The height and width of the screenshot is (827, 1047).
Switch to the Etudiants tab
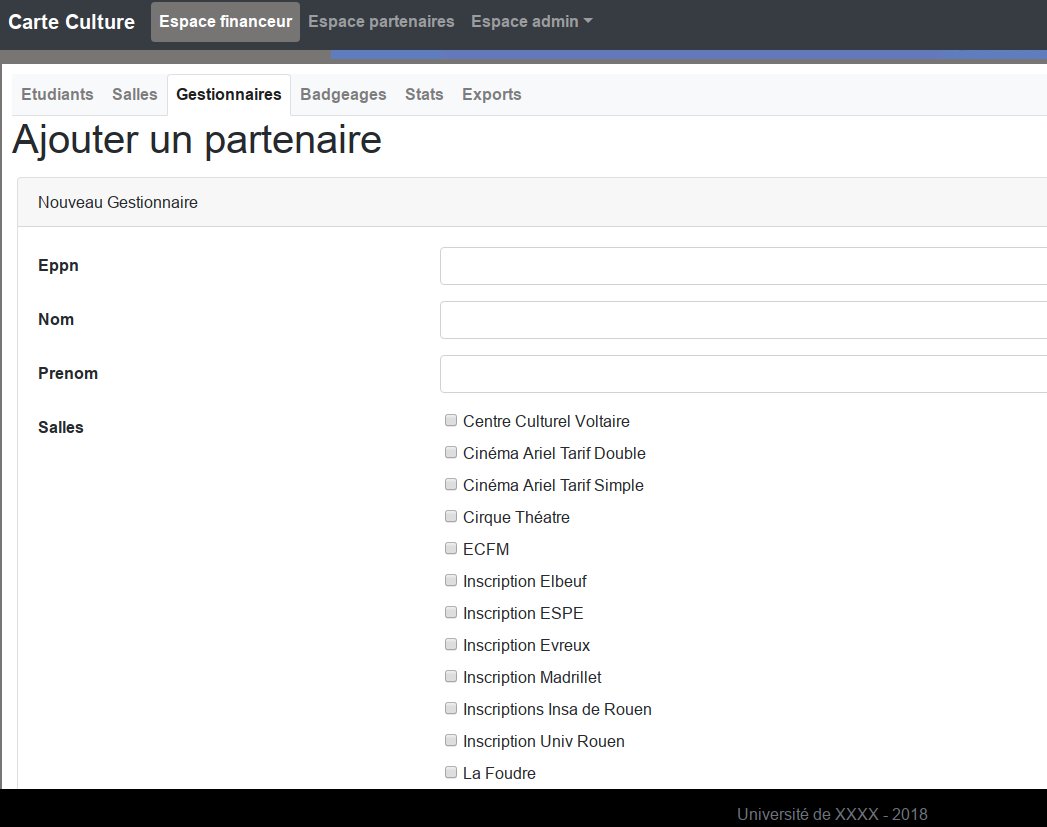click(x=57, y=95)
